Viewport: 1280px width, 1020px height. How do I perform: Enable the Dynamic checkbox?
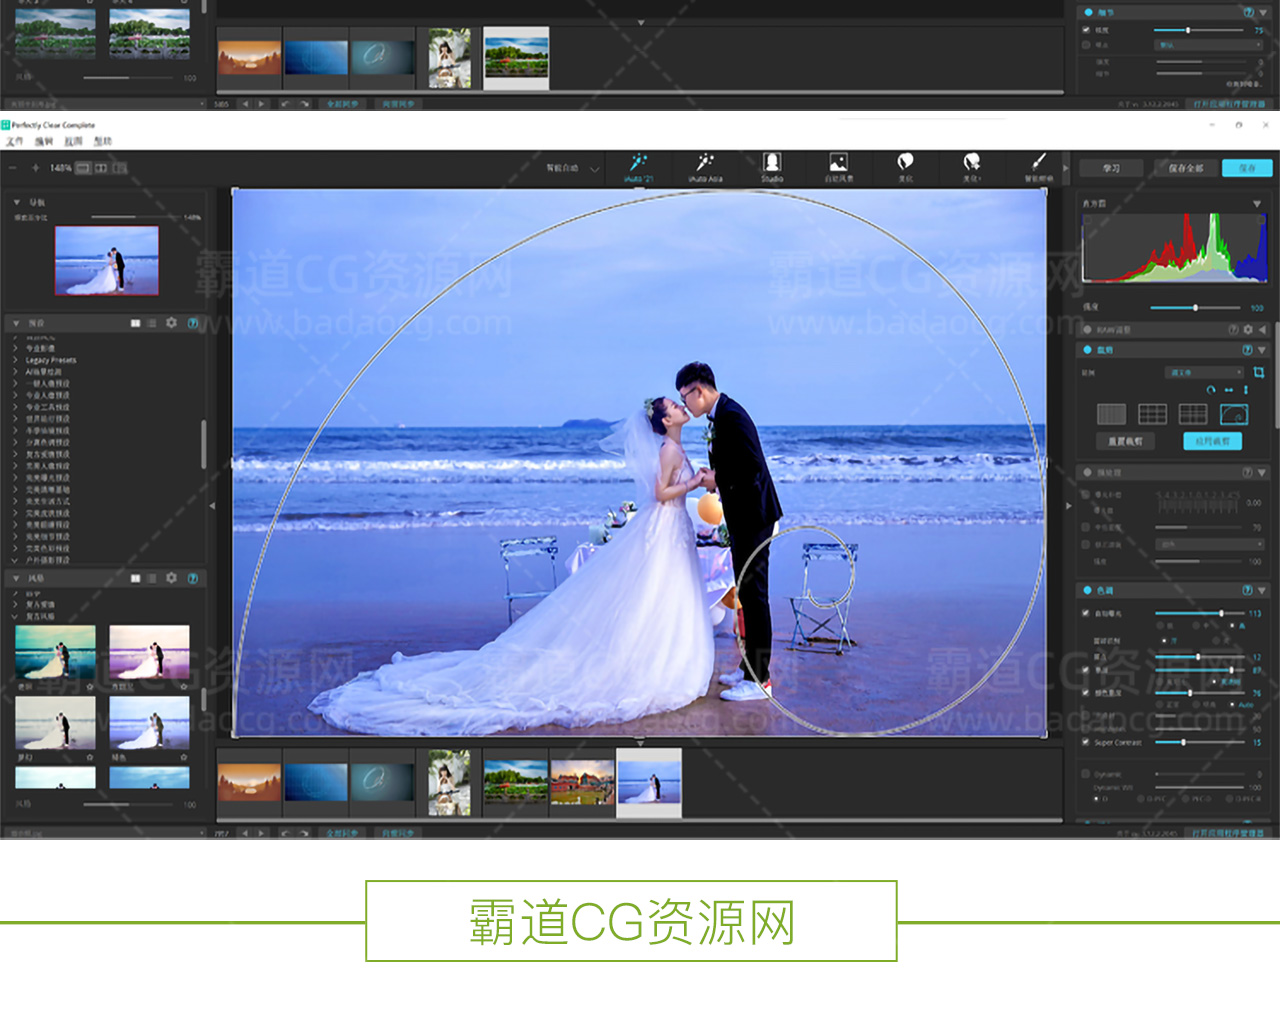[1086, 774]
